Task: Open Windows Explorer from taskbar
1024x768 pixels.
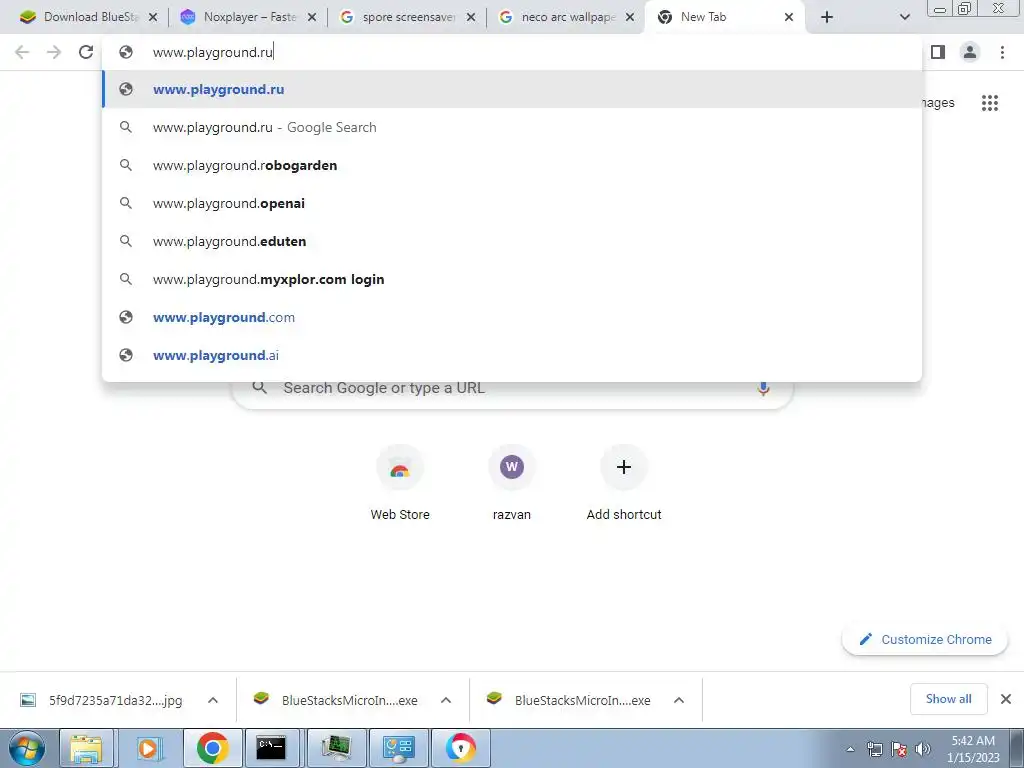Action: tap(86, 748)
